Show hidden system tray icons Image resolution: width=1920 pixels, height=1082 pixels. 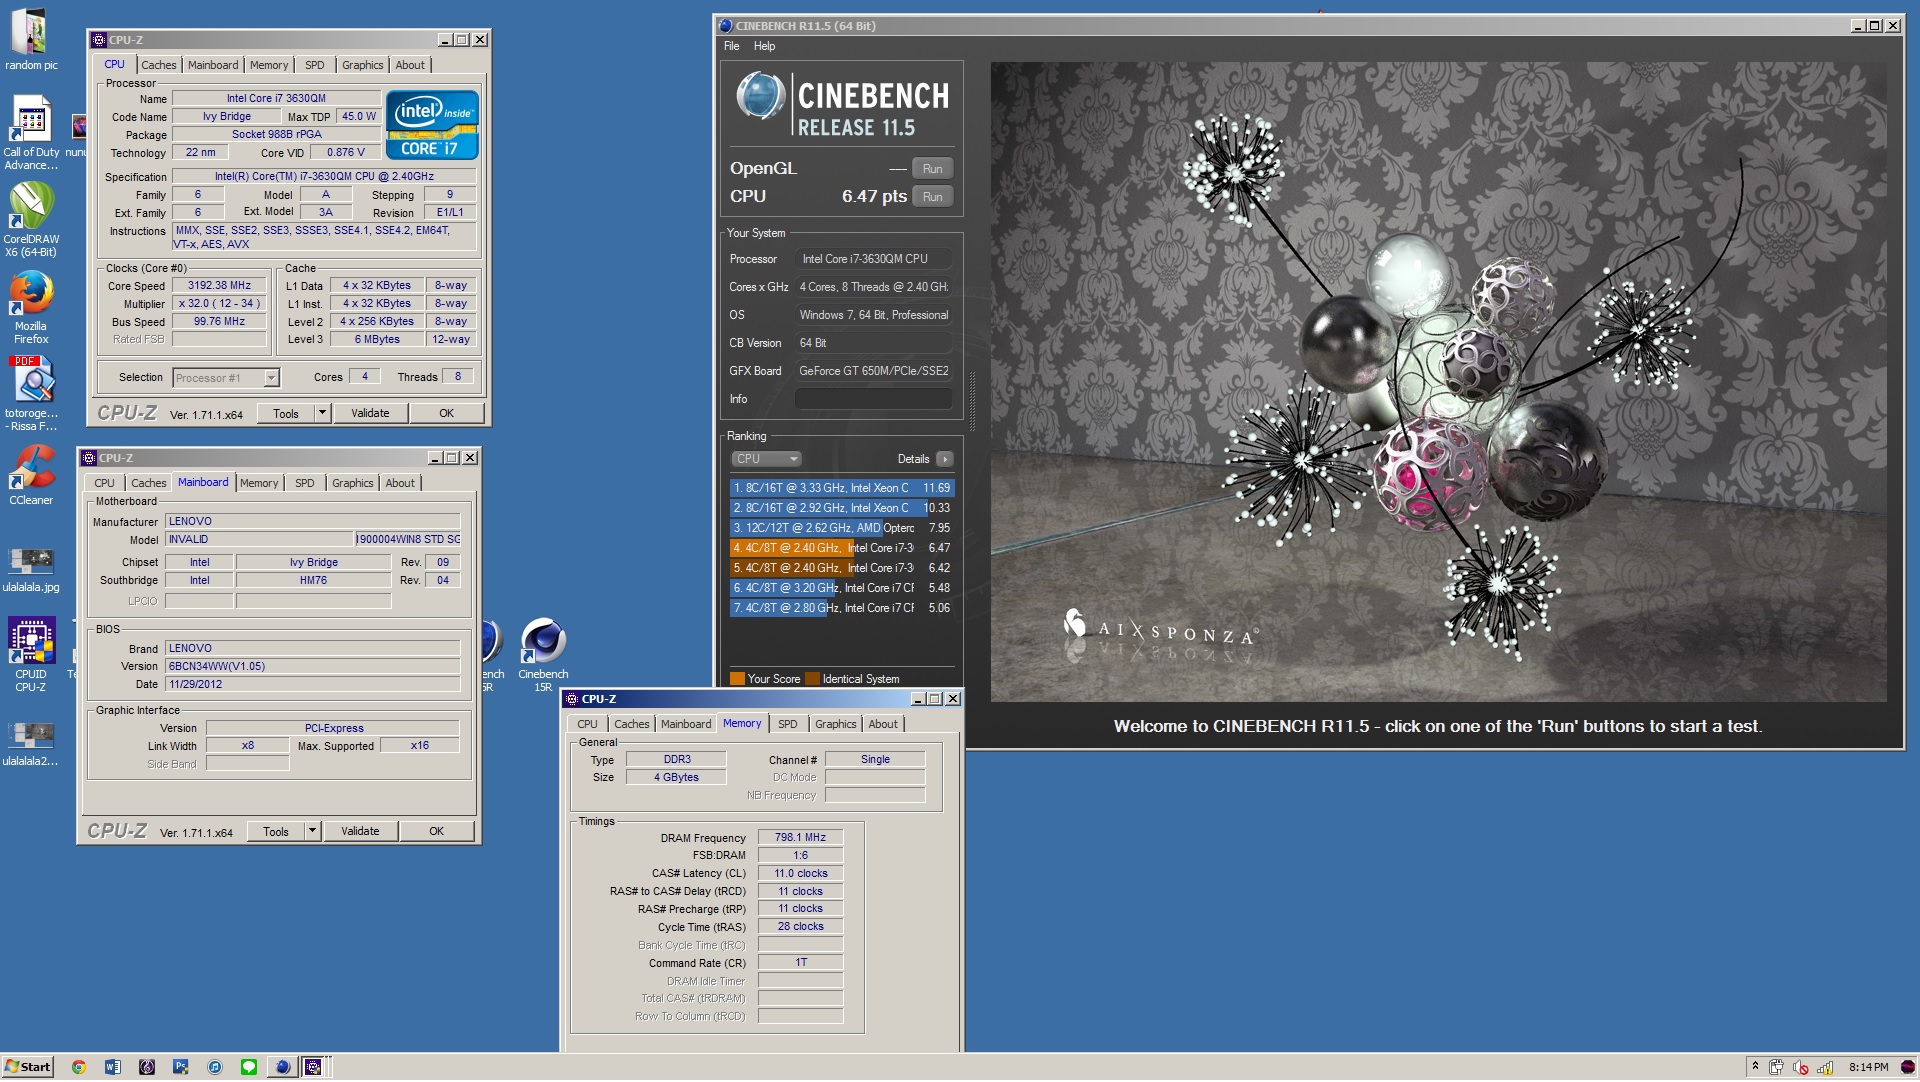coord(1755,1067)
